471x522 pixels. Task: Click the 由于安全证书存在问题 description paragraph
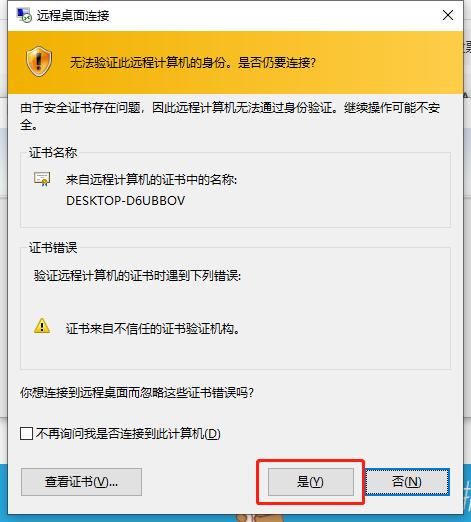point(230,116)
